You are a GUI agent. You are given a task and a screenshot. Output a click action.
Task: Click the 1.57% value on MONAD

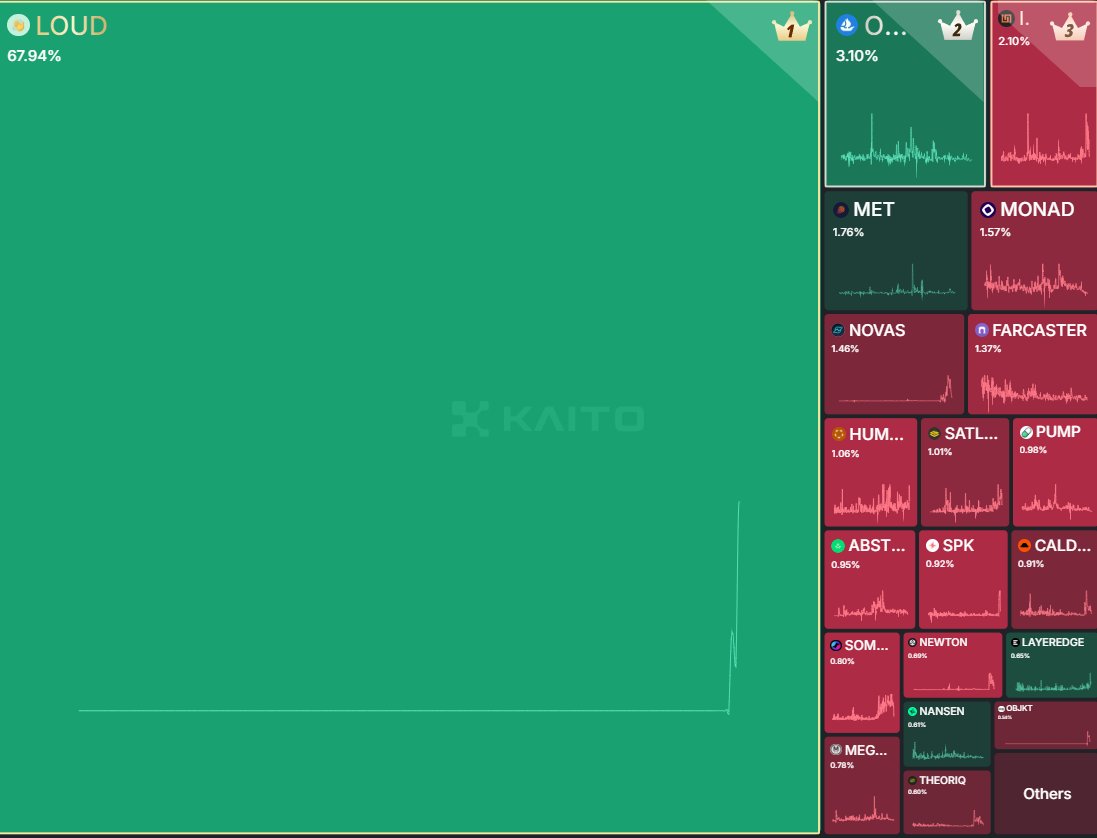(995, 232)
